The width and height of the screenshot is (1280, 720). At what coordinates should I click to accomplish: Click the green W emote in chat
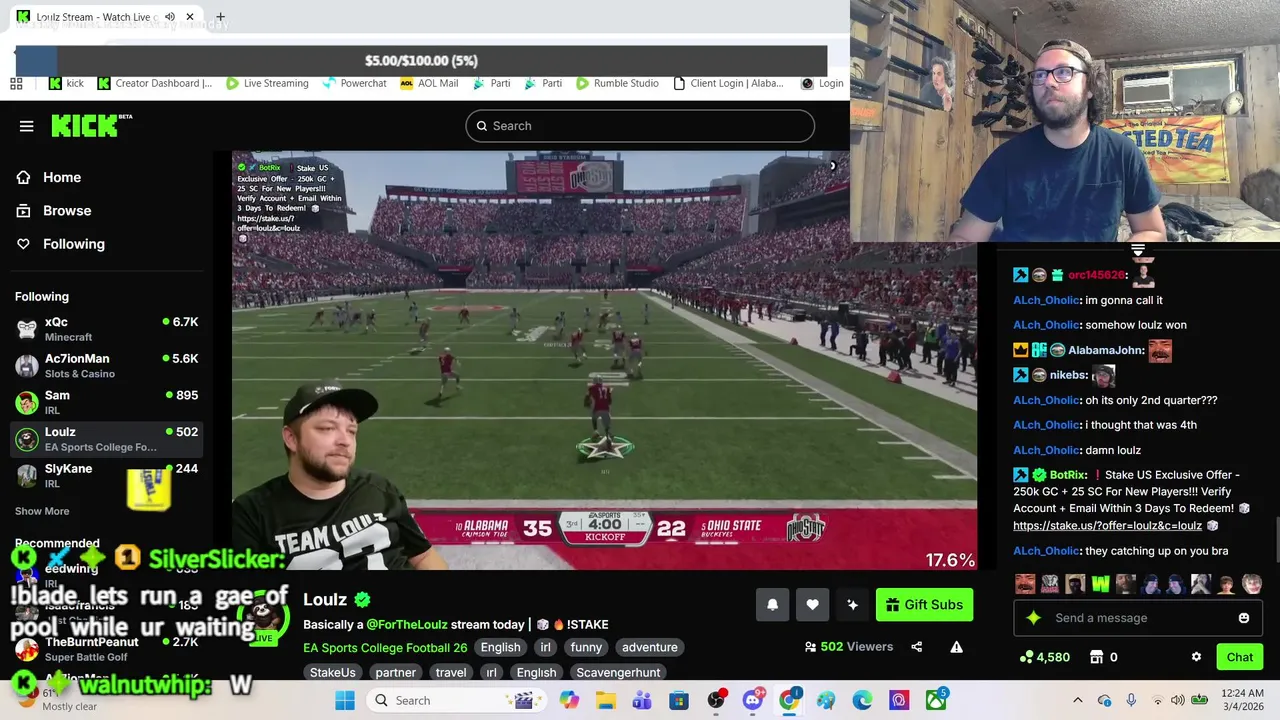coord(1100,584)
